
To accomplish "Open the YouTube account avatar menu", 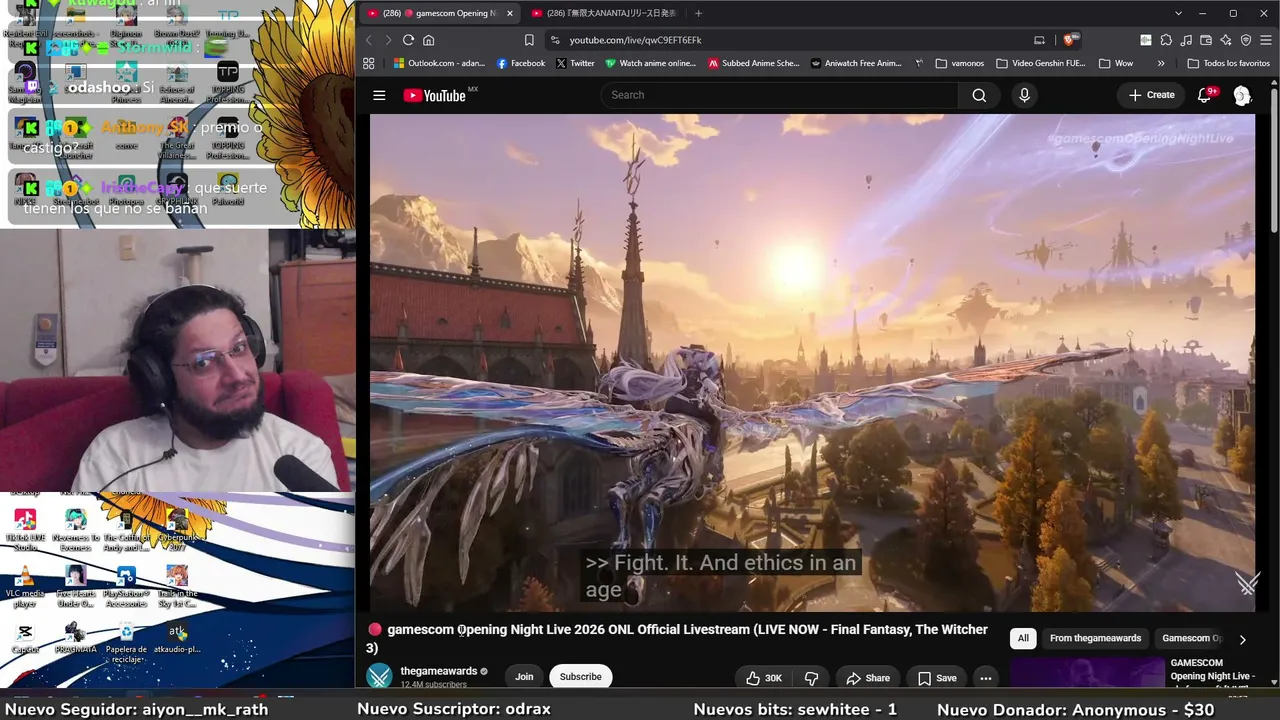I will 1242,95.
